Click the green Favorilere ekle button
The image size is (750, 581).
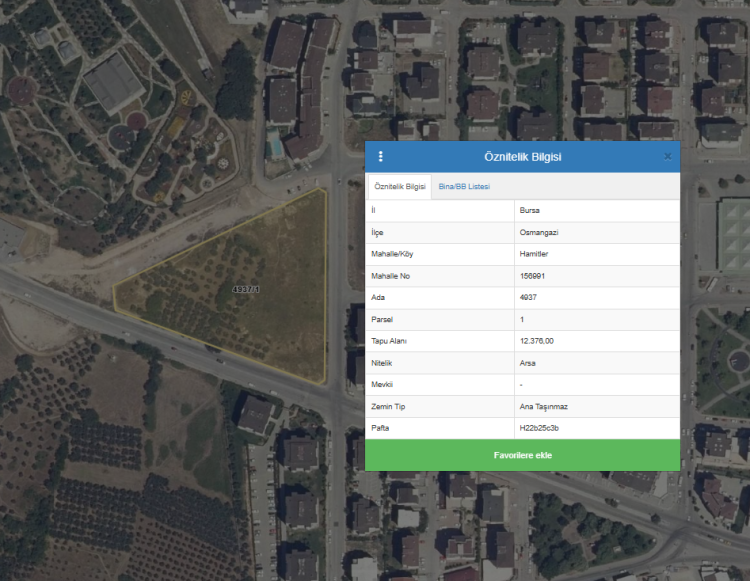(x=522, y=455)
